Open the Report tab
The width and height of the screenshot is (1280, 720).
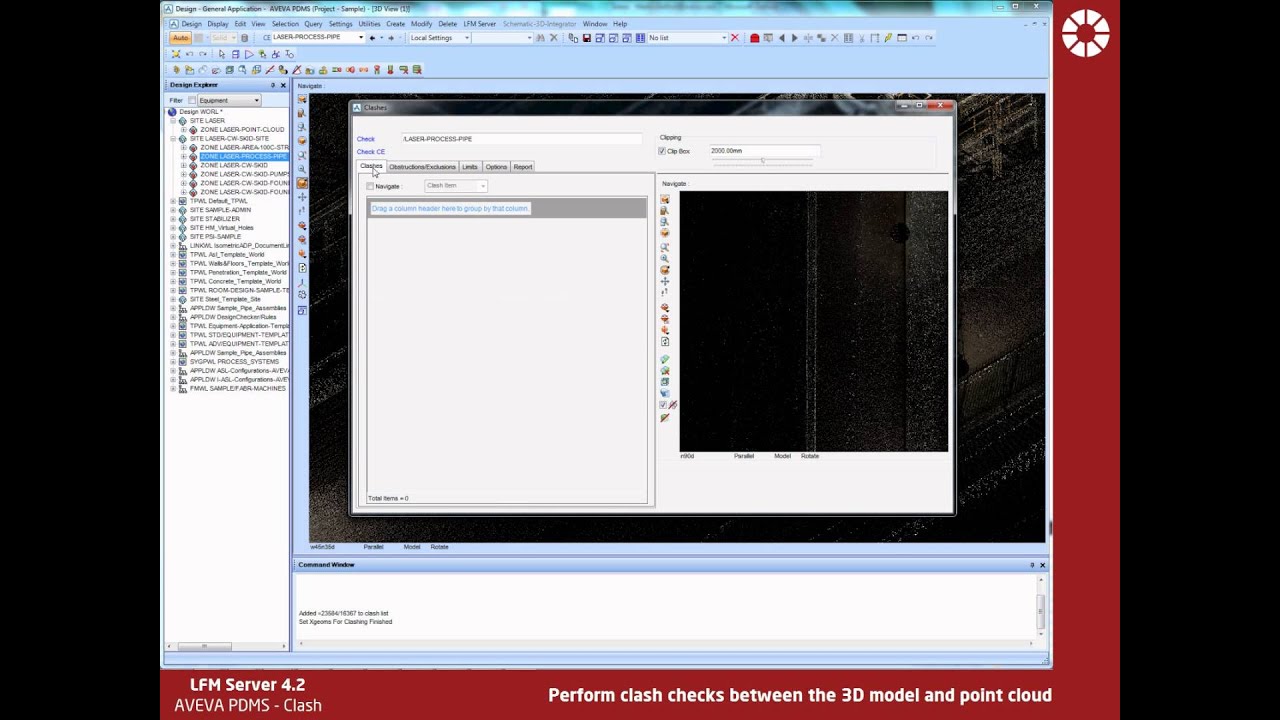(523, 167)
